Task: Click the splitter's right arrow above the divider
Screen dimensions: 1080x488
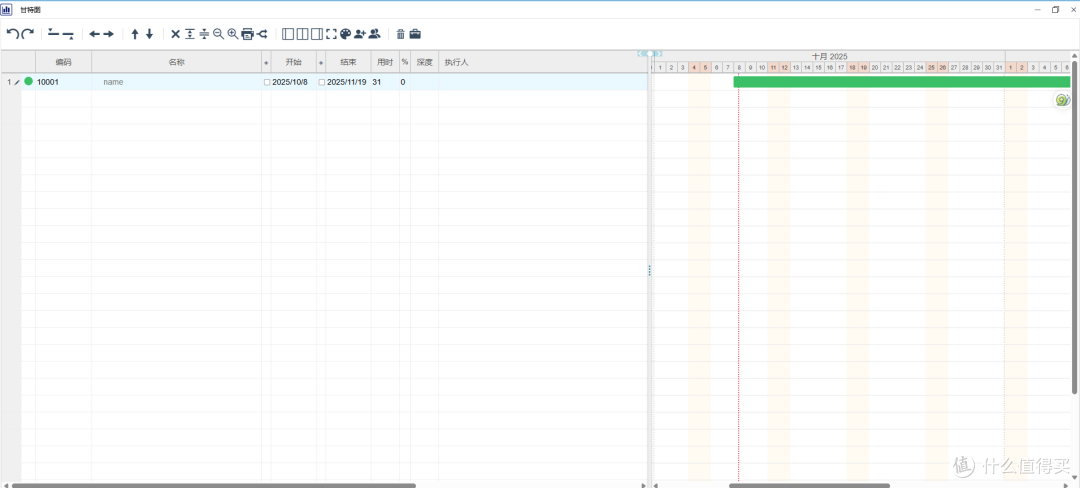Action: 659,53
